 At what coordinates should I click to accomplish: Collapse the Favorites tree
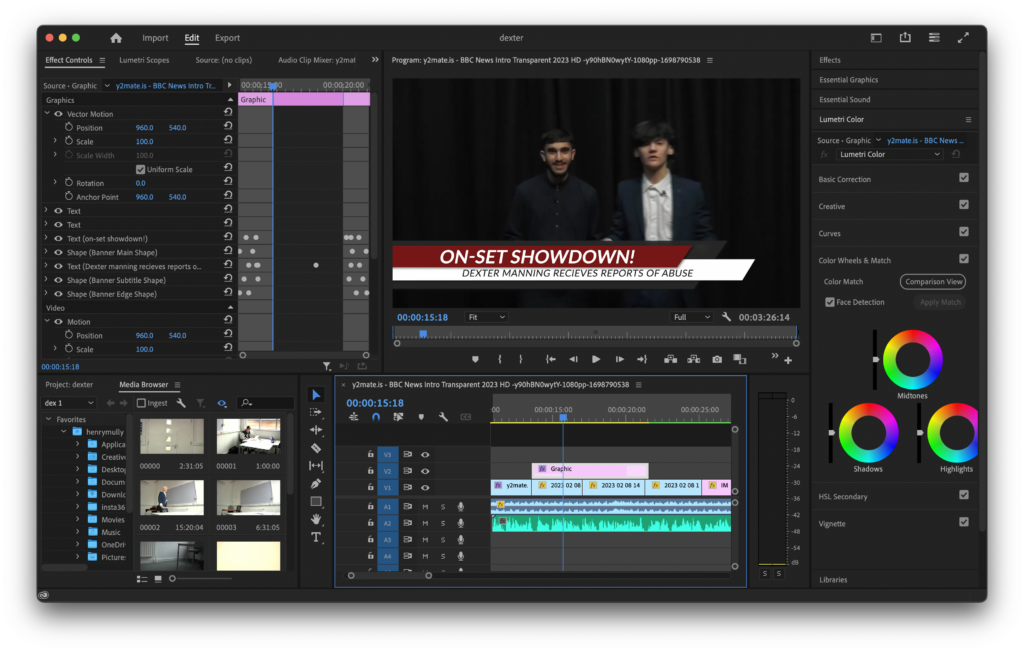coord(48,419)
